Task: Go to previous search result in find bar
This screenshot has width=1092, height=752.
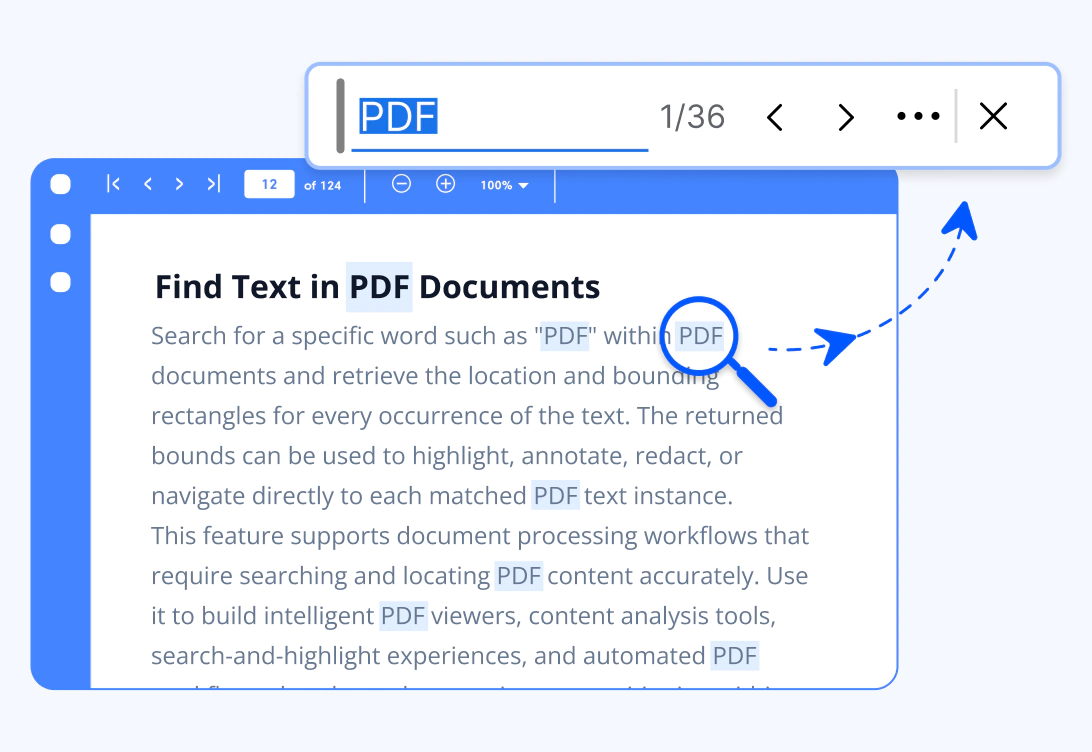Action: (774, 117)
